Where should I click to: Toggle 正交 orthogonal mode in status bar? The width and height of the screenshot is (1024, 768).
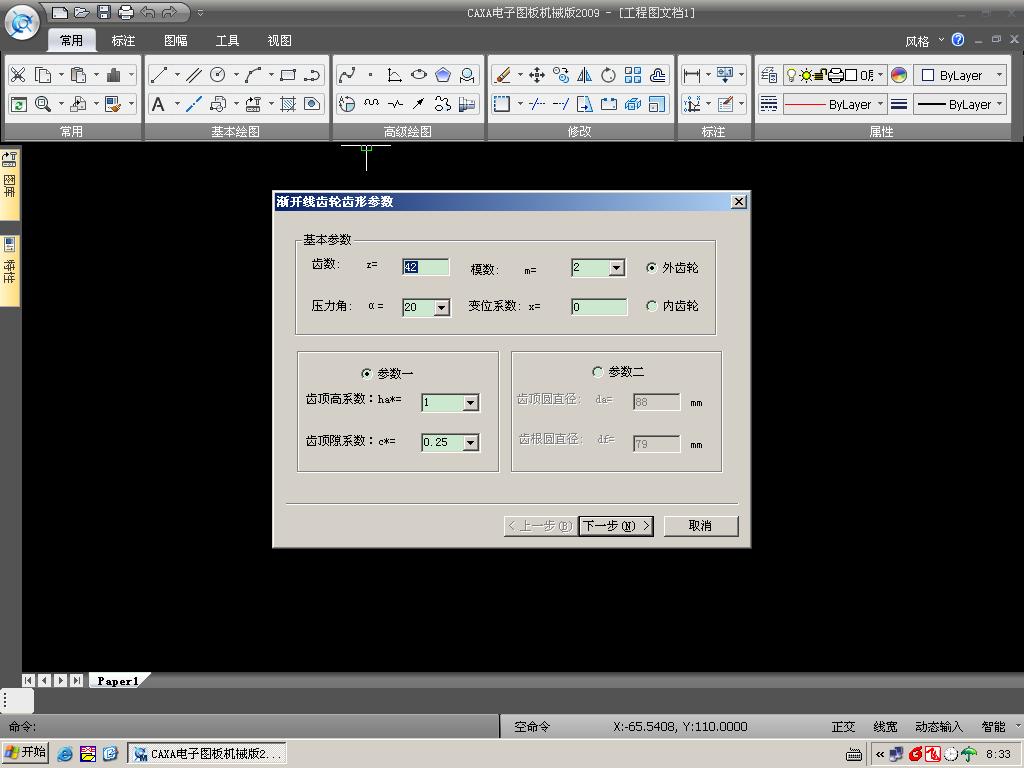(843, 727)
